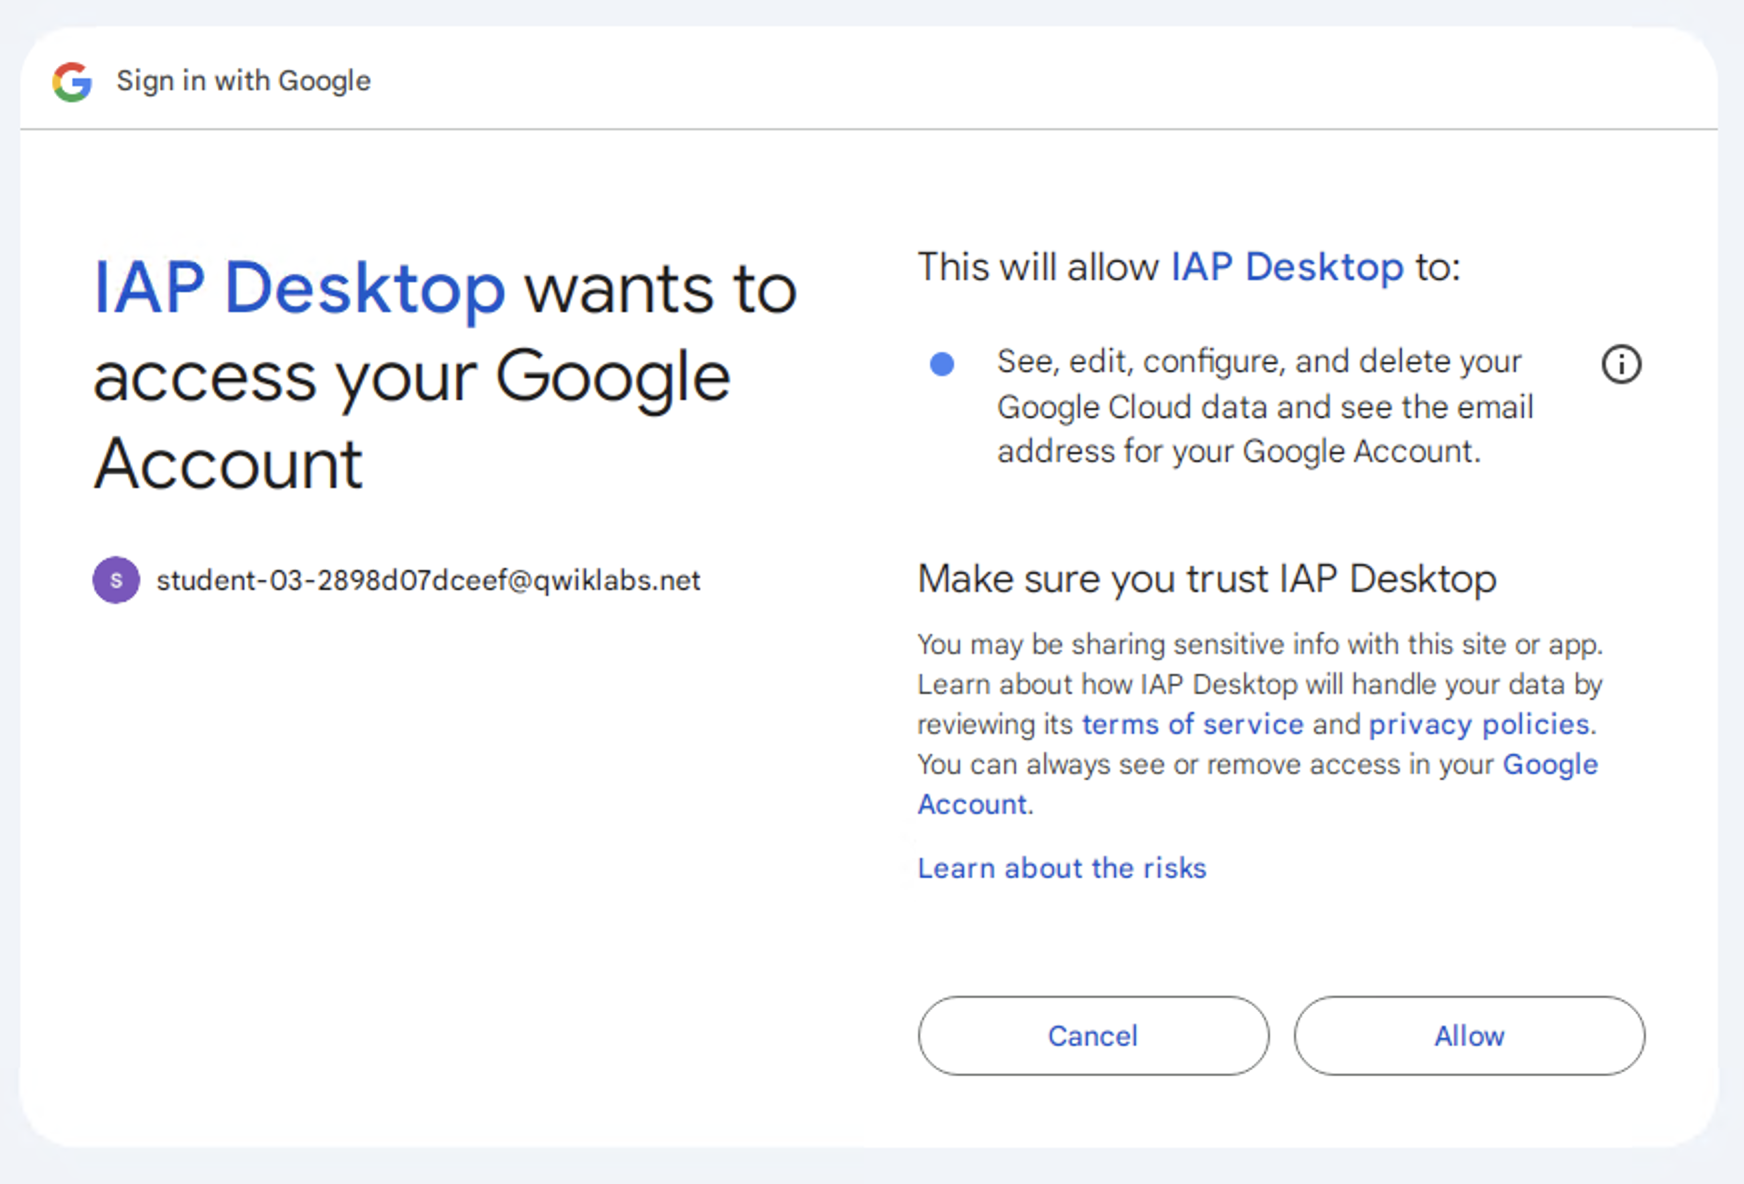Viewport: 1744px width, 1184px height.
Task: Click the blue bullet dot beside permission
Action: 942,364
